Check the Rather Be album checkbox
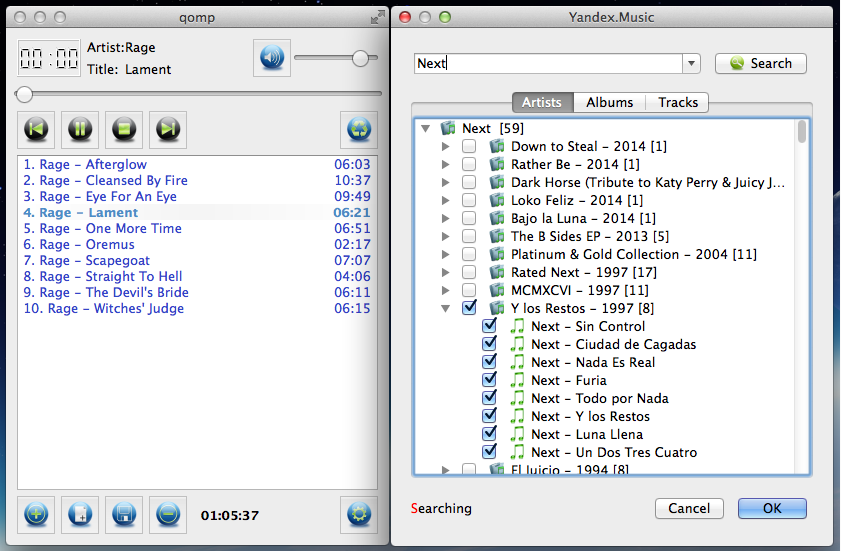Screen dimensions: 841x551 469,164
